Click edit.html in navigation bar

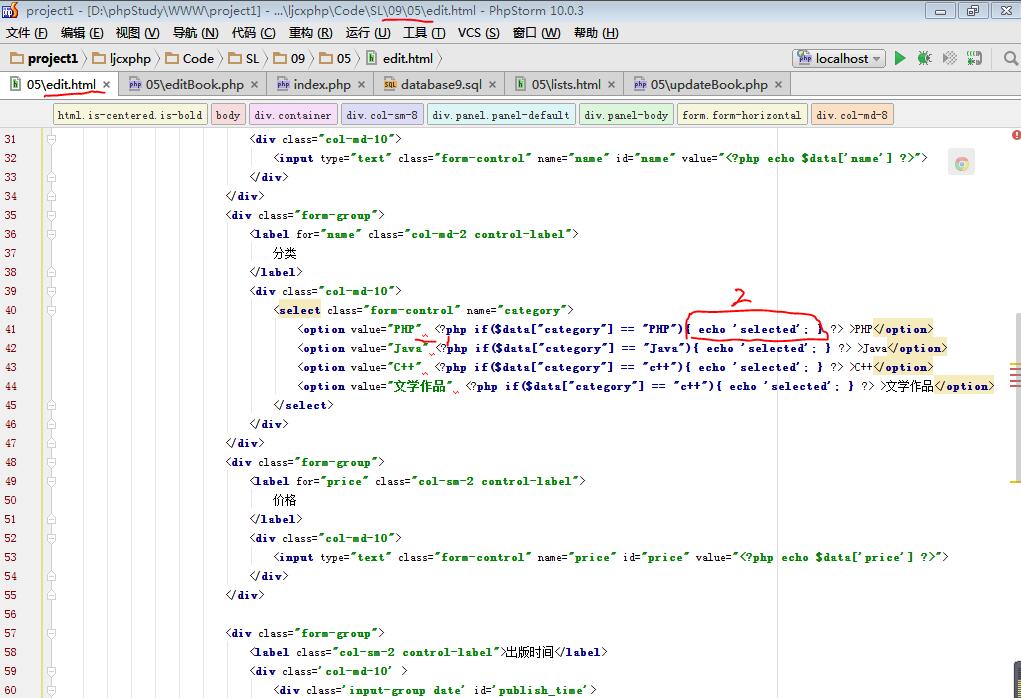(400, 59)
